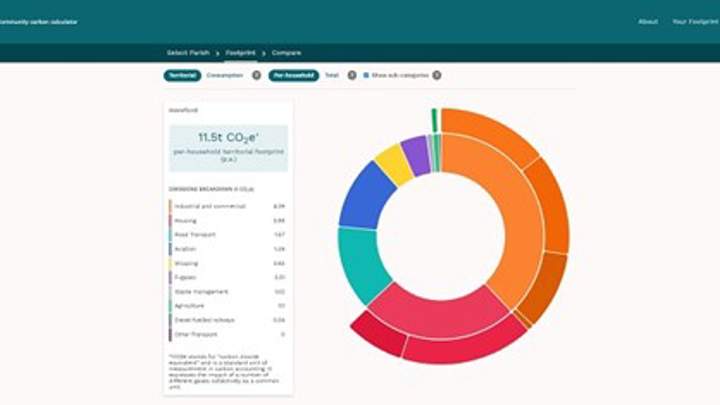Screen dimensions: 720x405
Task: Click the purple F-gases chart segment
Action: [415, 155]
